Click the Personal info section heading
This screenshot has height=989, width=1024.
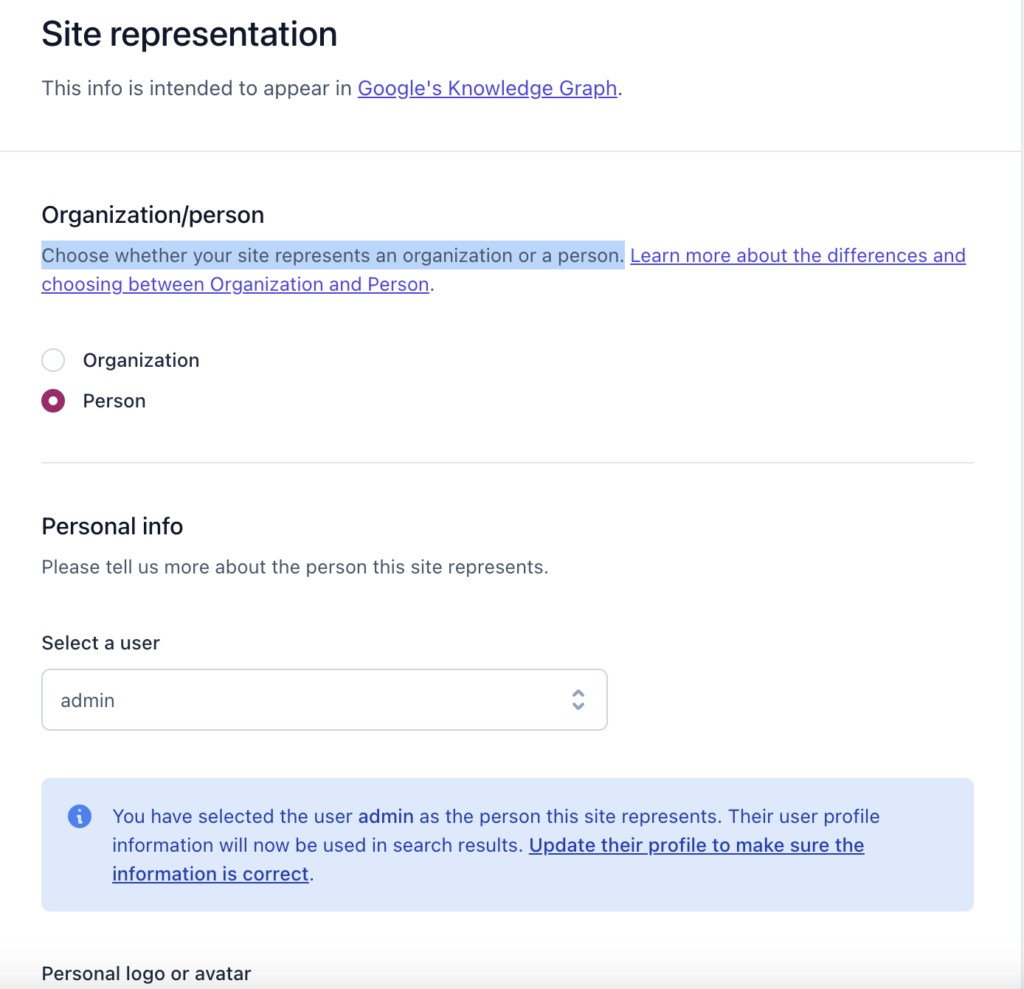tap(112, 526)
